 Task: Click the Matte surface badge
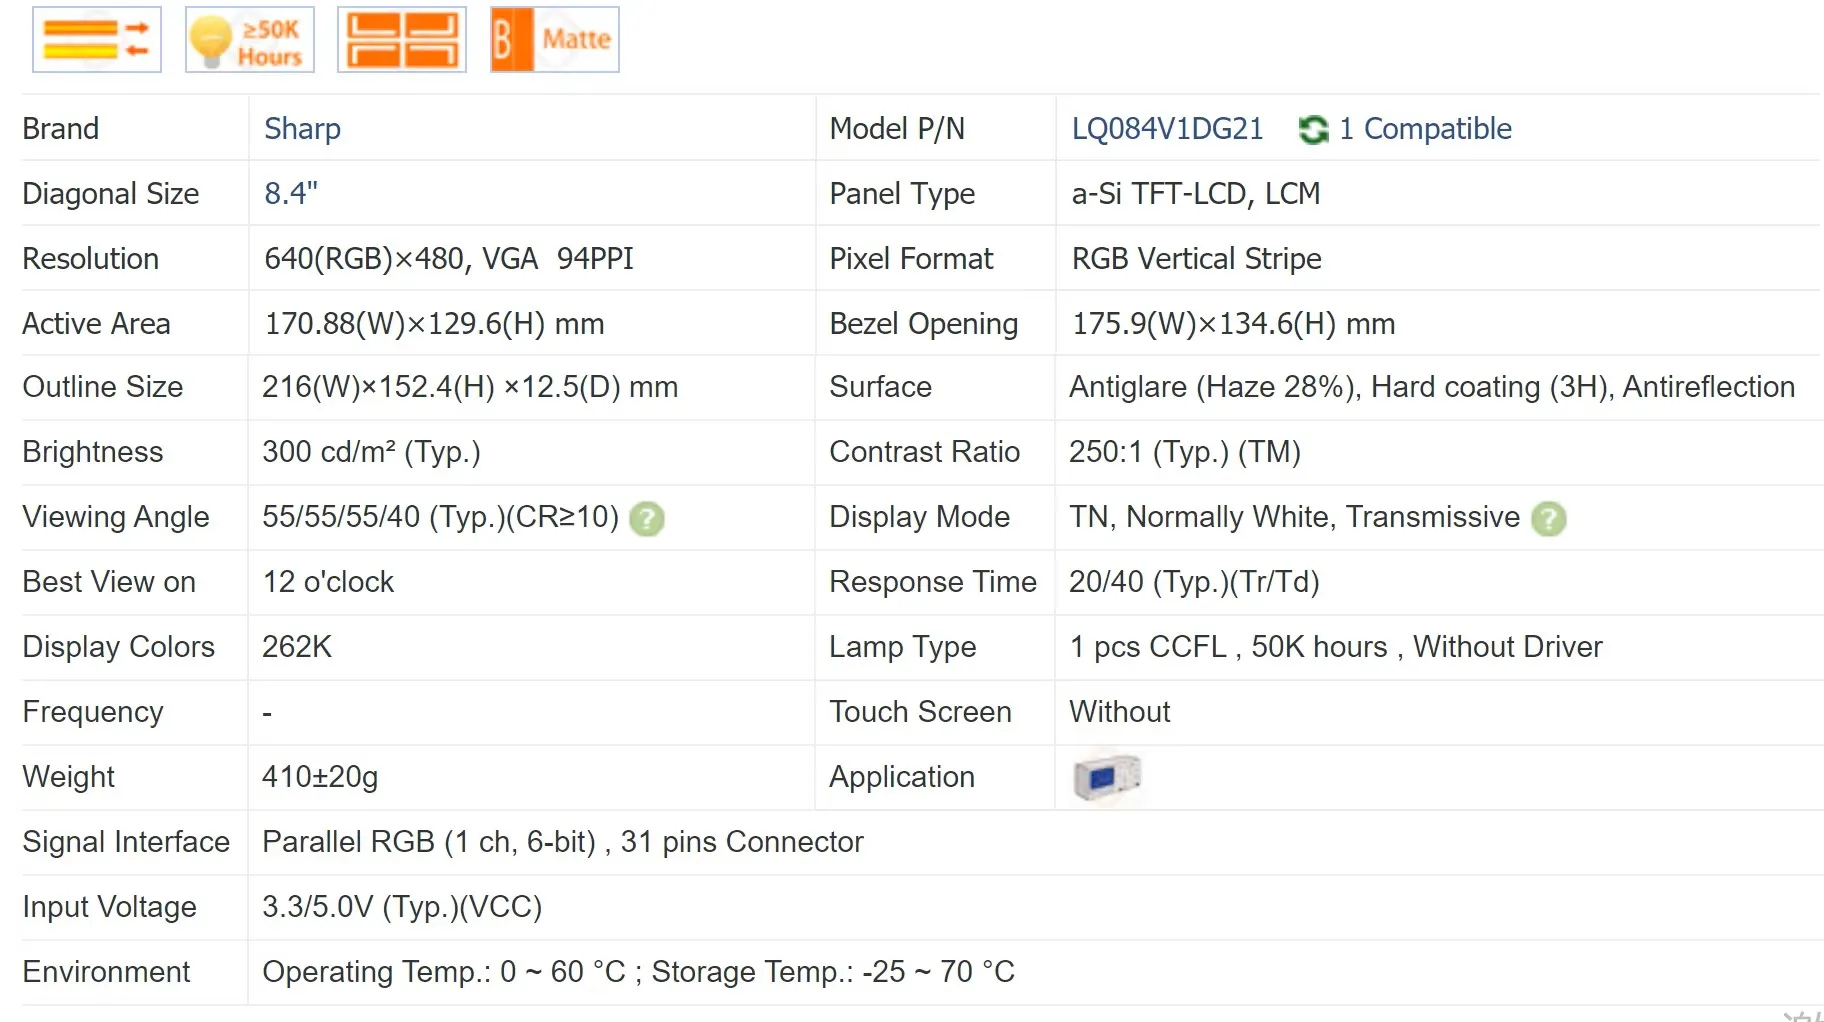point(555,40)
